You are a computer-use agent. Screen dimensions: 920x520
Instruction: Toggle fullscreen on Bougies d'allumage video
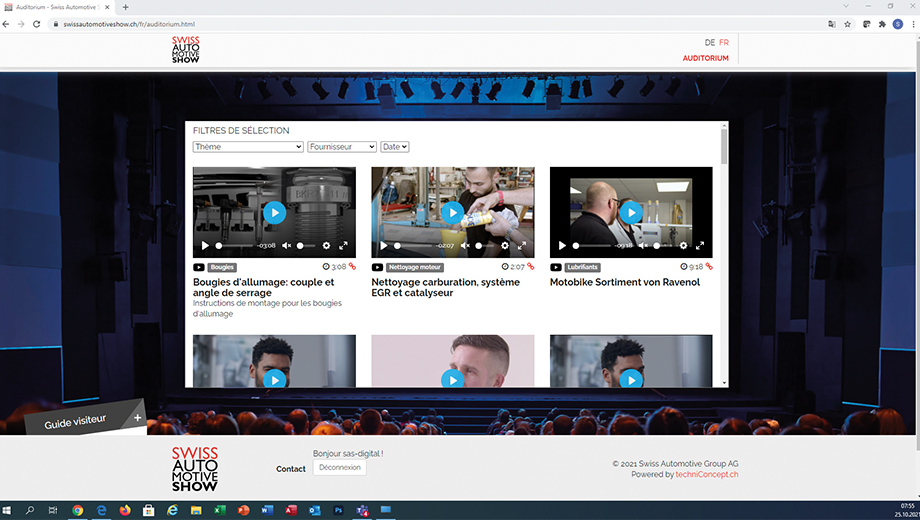coord(343,245)
